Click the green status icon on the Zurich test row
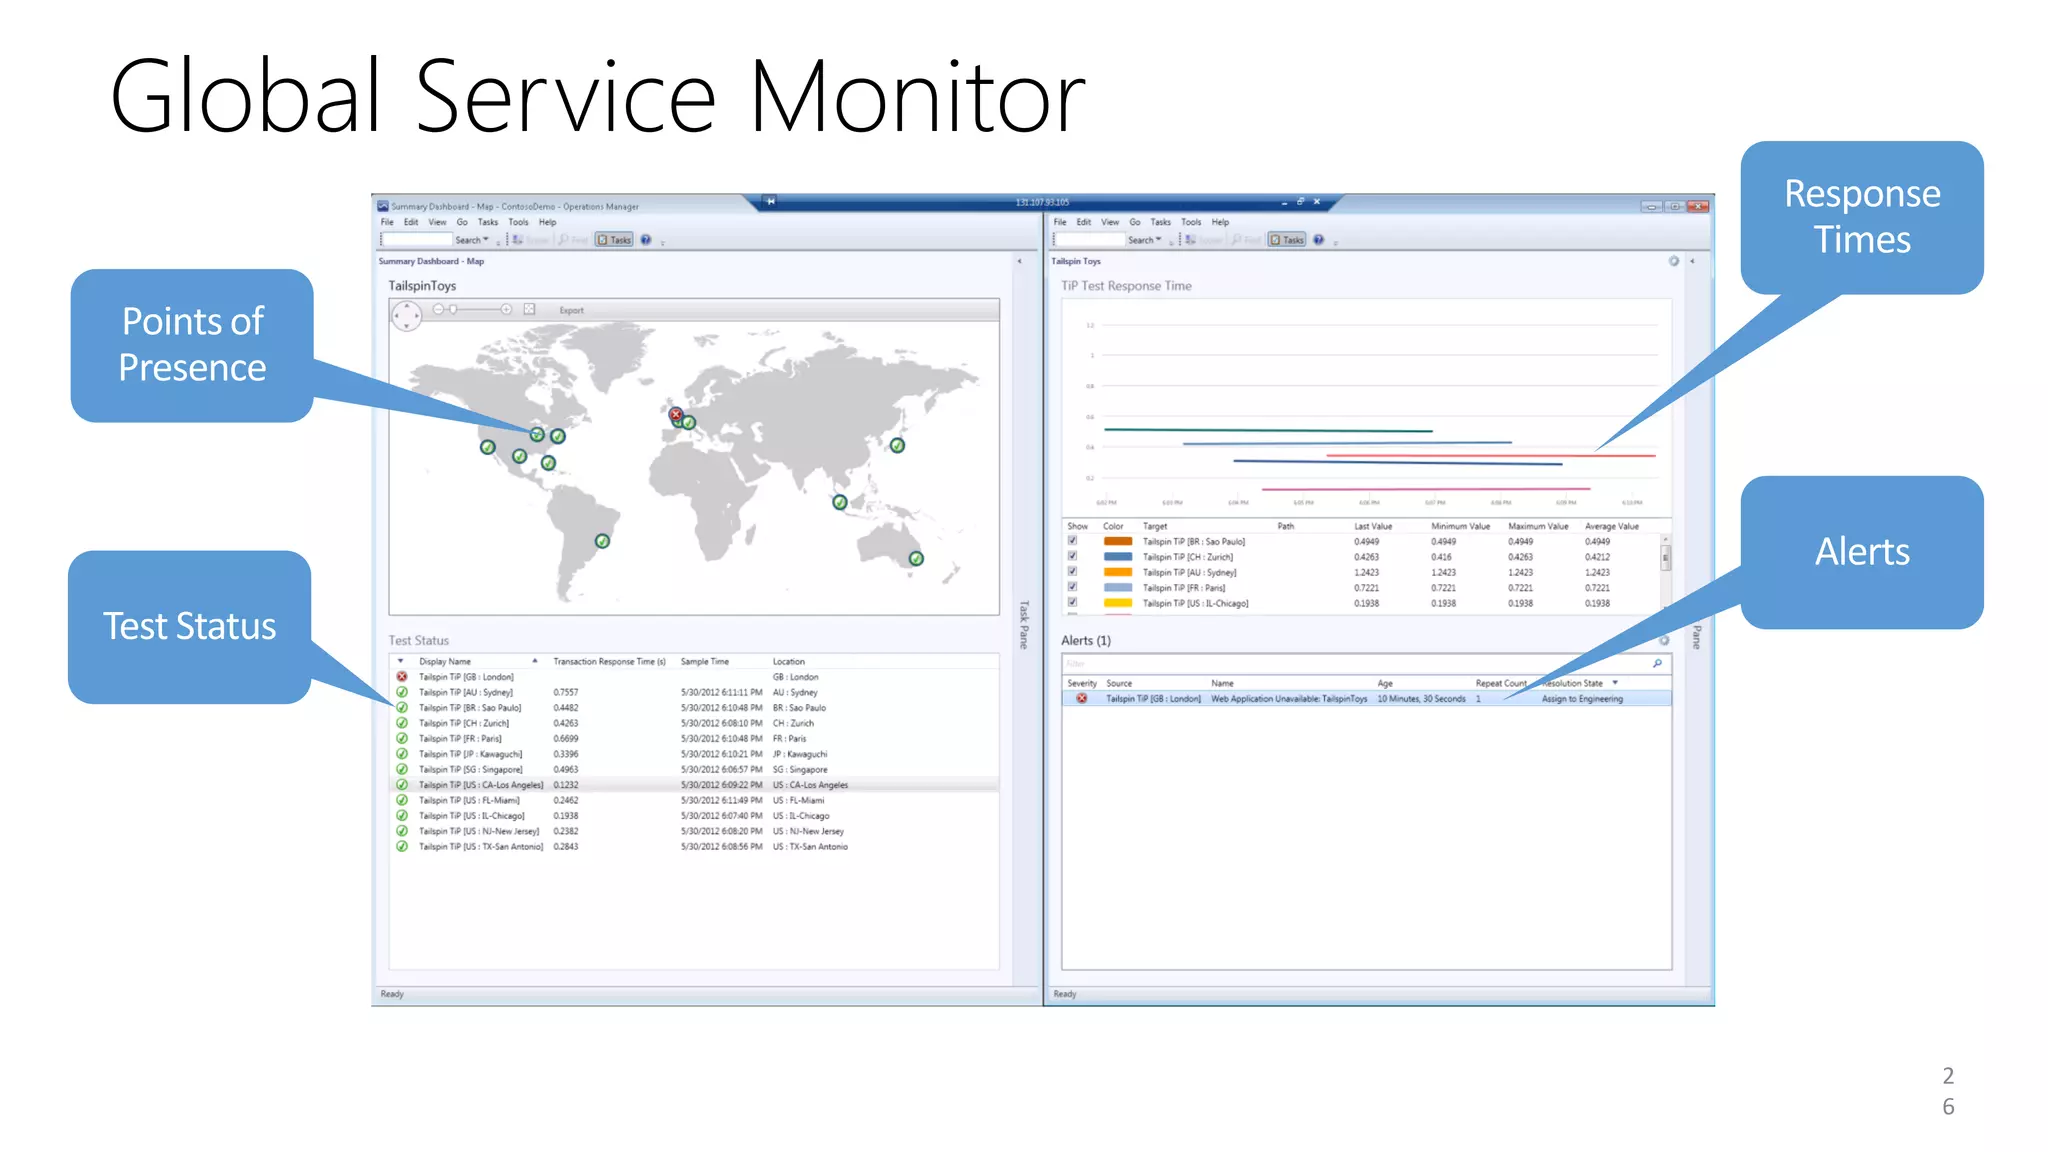Viewport: 2048px width, 1152px height. pyautogui.click(x=402, y=723)
